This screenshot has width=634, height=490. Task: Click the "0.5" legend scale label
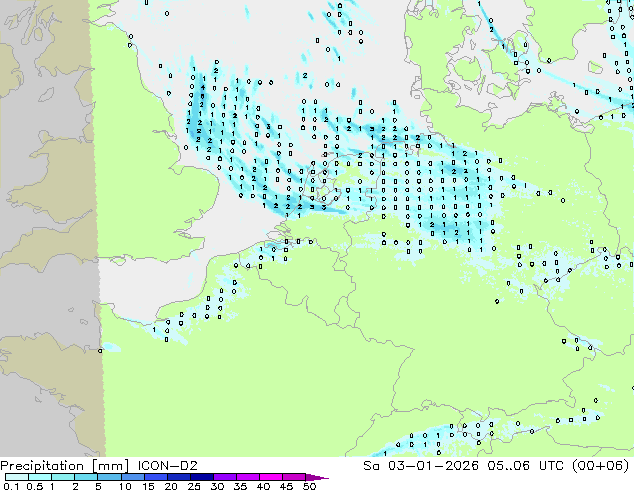coord(34,486)
